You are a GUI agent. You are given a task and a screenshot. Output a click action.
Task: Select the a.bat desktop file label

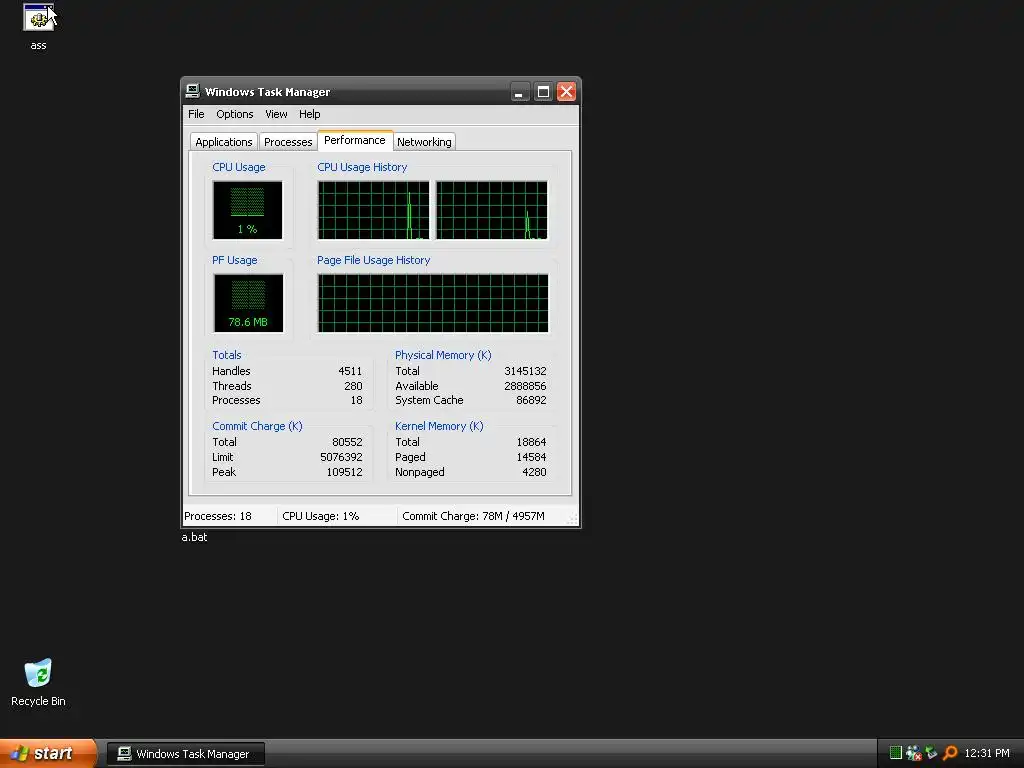tap(194, 537)
